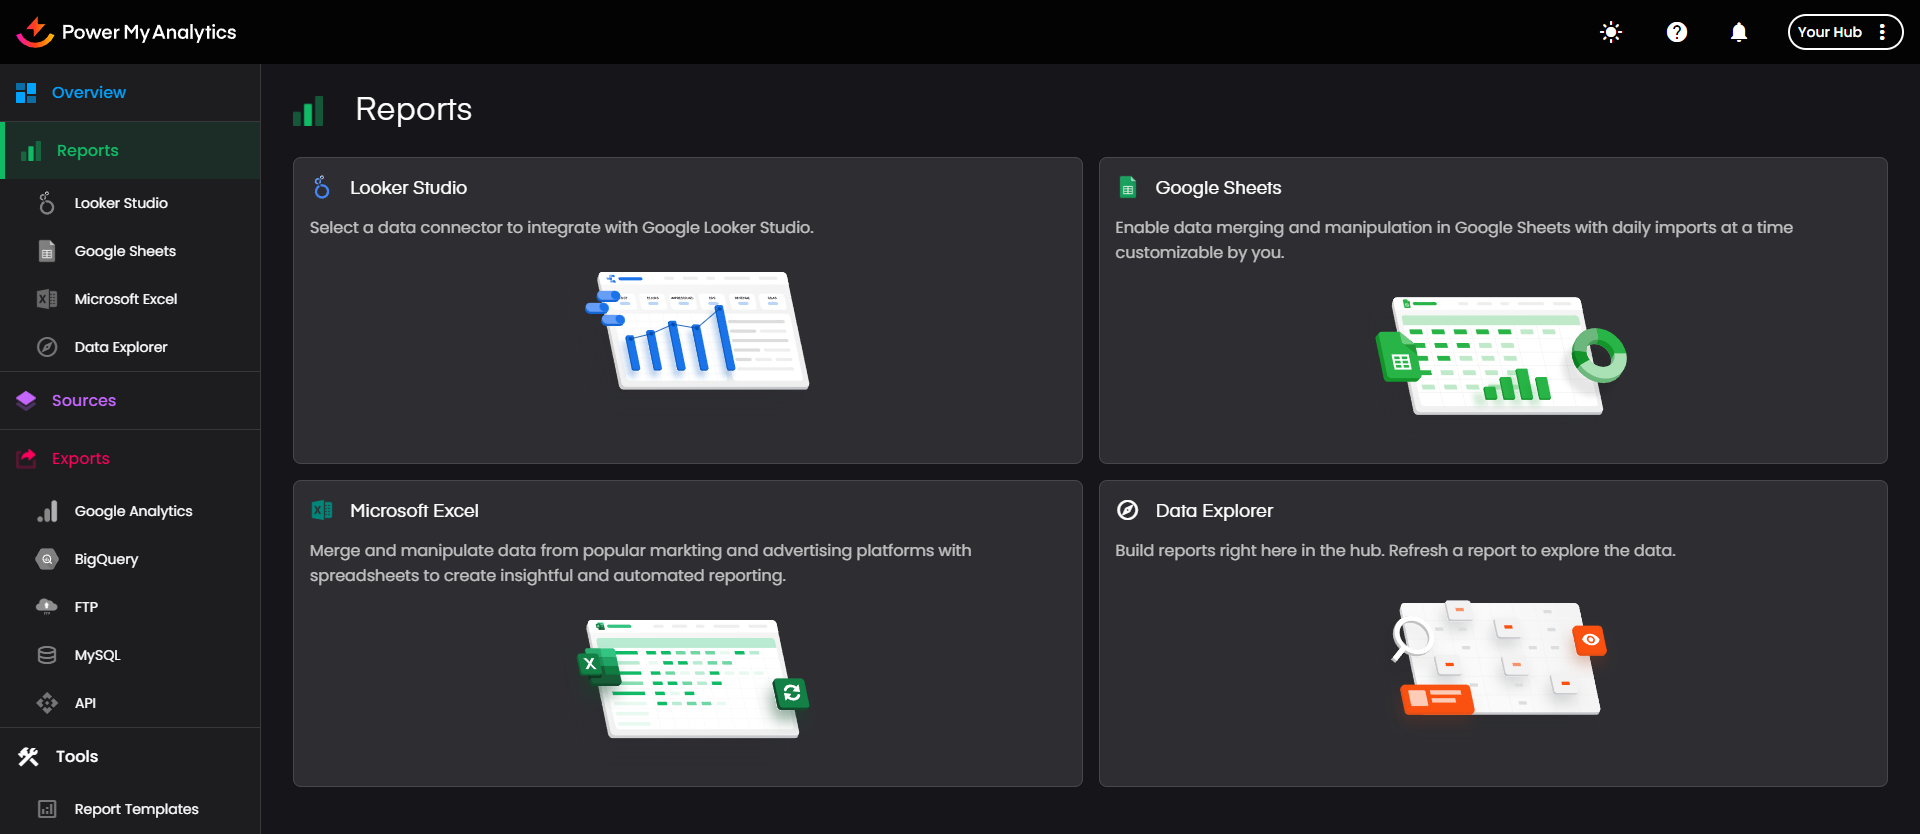
Task: Select Tools in the sidebar
Action: [x=77, y=757]
